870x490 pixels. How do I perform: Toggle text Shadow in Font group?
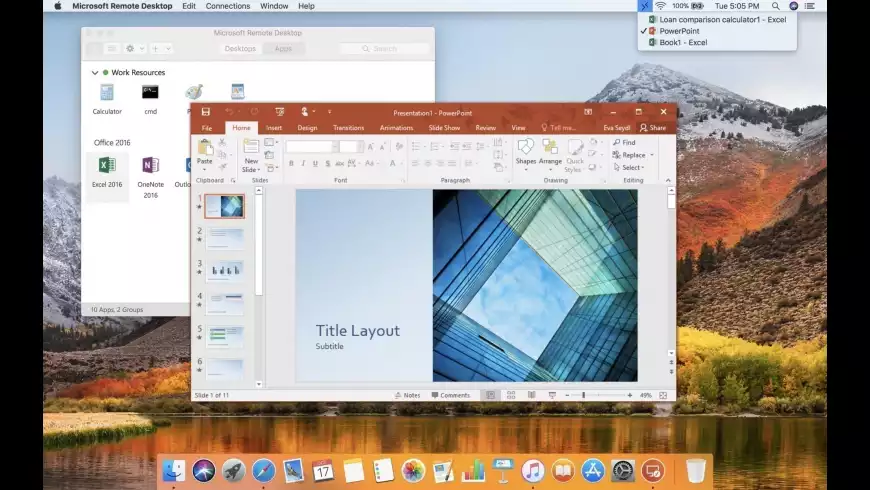coord(327,163)
